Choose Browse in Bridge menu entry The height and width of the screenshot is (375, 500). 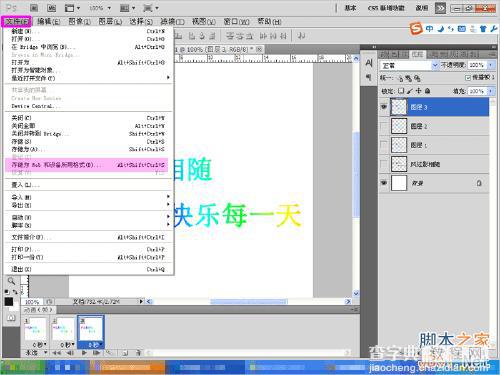click(88, 47)
